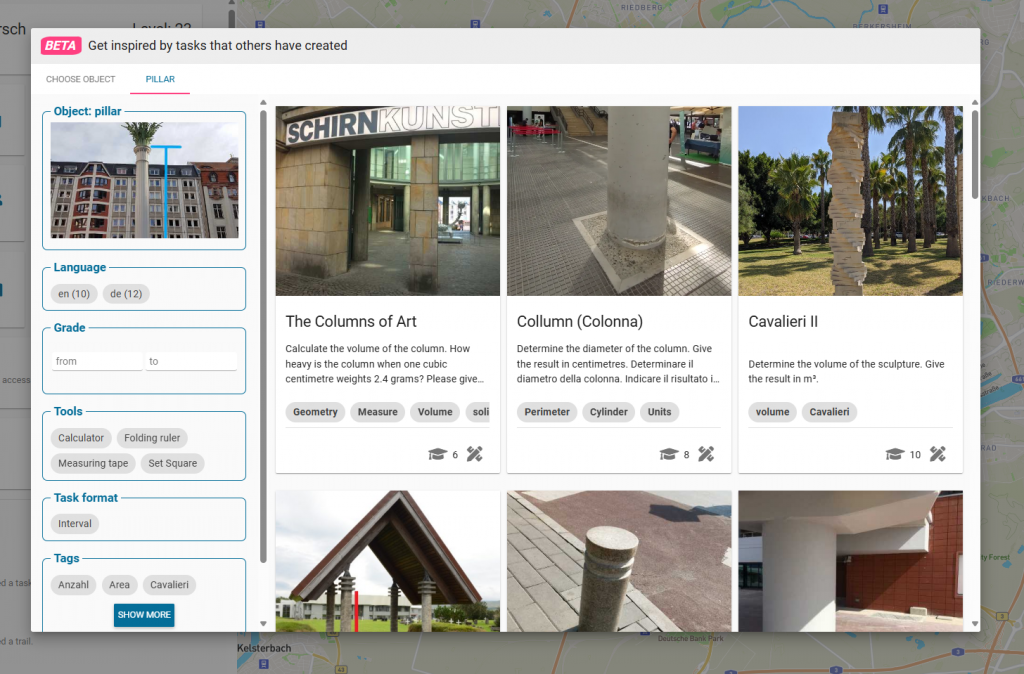This screenshot has height=674, width=1024.
Task: Click the tools icon on Cavalieri II card
Action: point(937,454)
